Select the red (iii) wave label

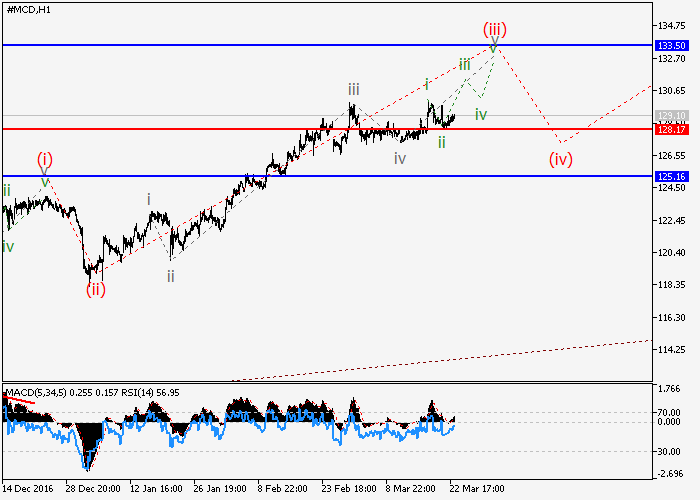[495, 30]
